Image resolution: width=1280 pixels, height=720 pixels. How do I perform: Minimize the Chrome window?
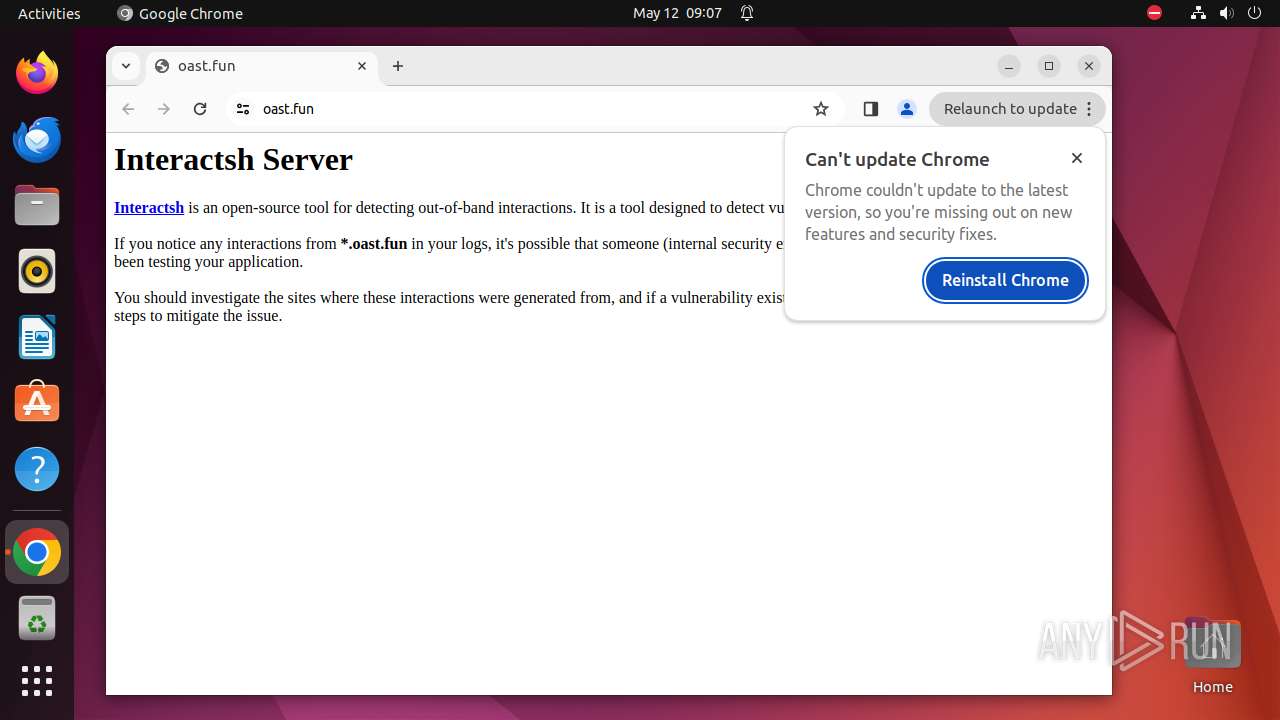(1009, 66)
